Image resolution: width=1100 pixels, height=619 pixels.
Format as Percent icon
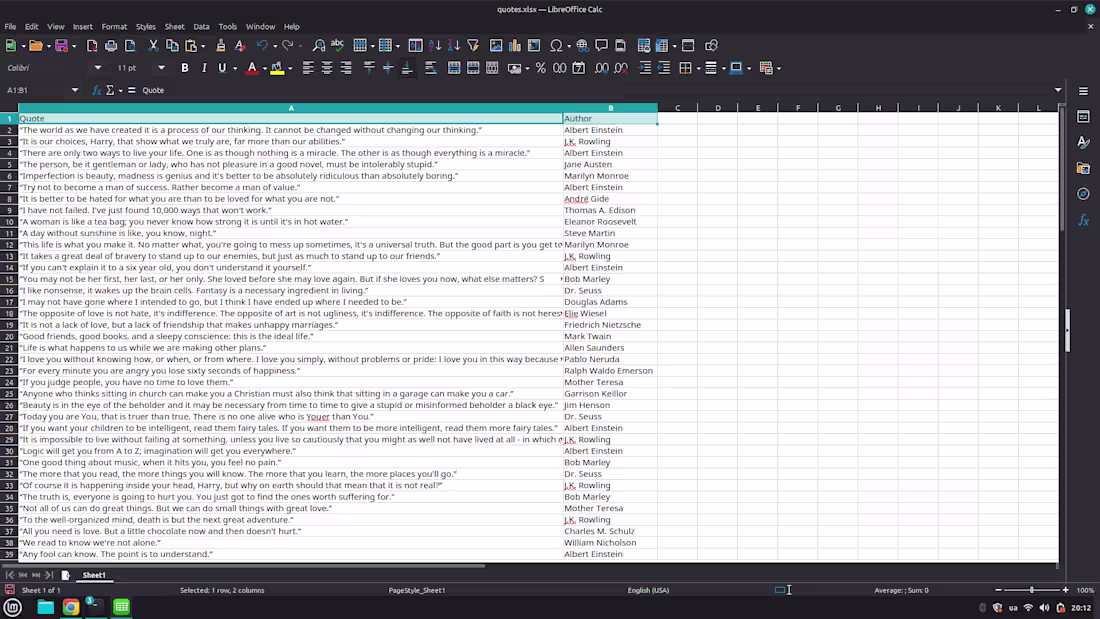click(540, 68)
